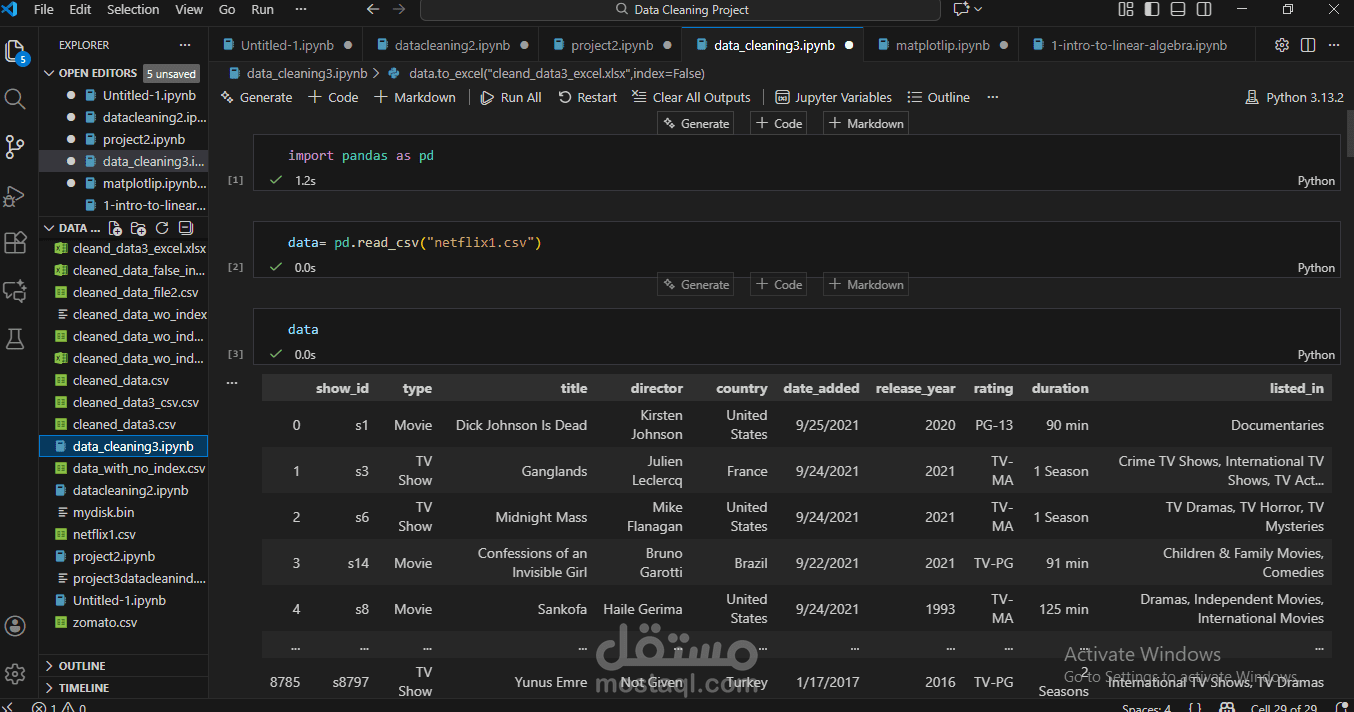Switch to the datacleaning2.ipynb tab
This screenshot has width=1354, height=712.
[x=452, y=45]
